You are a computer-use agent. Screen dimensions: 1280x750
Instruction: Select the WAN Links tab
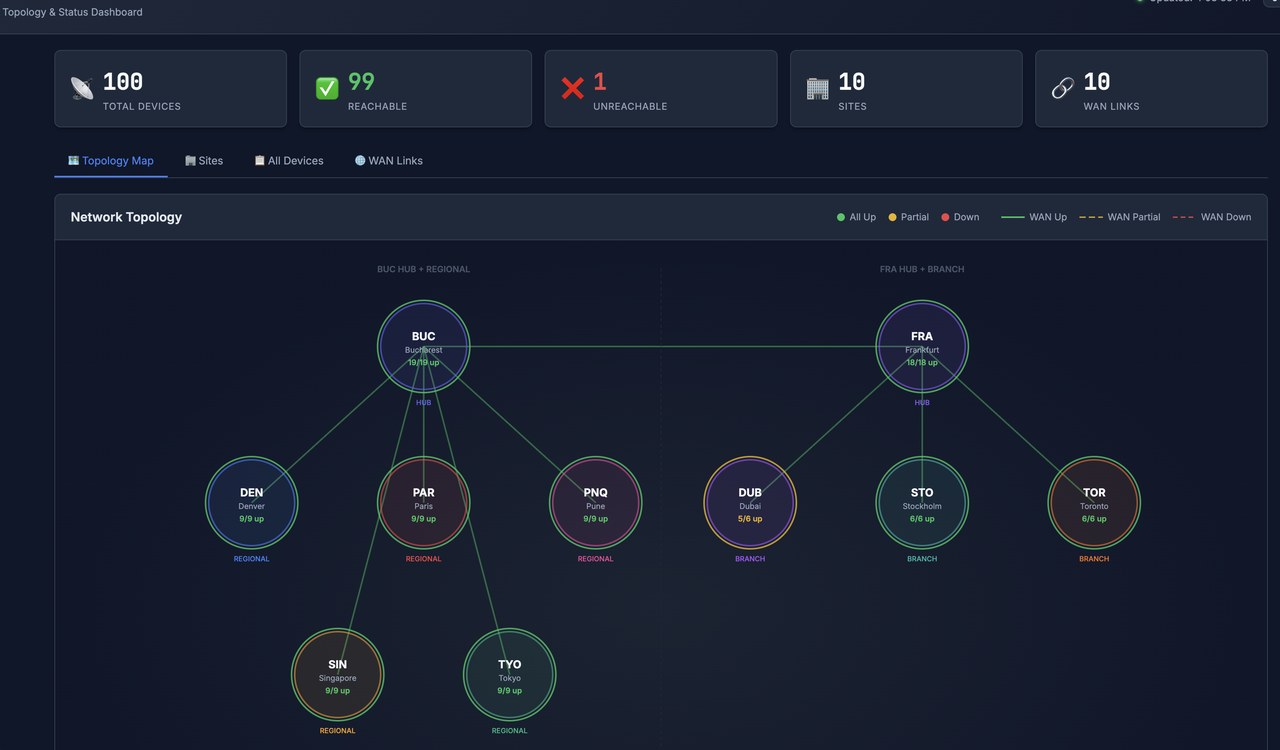tap(389, 161)
